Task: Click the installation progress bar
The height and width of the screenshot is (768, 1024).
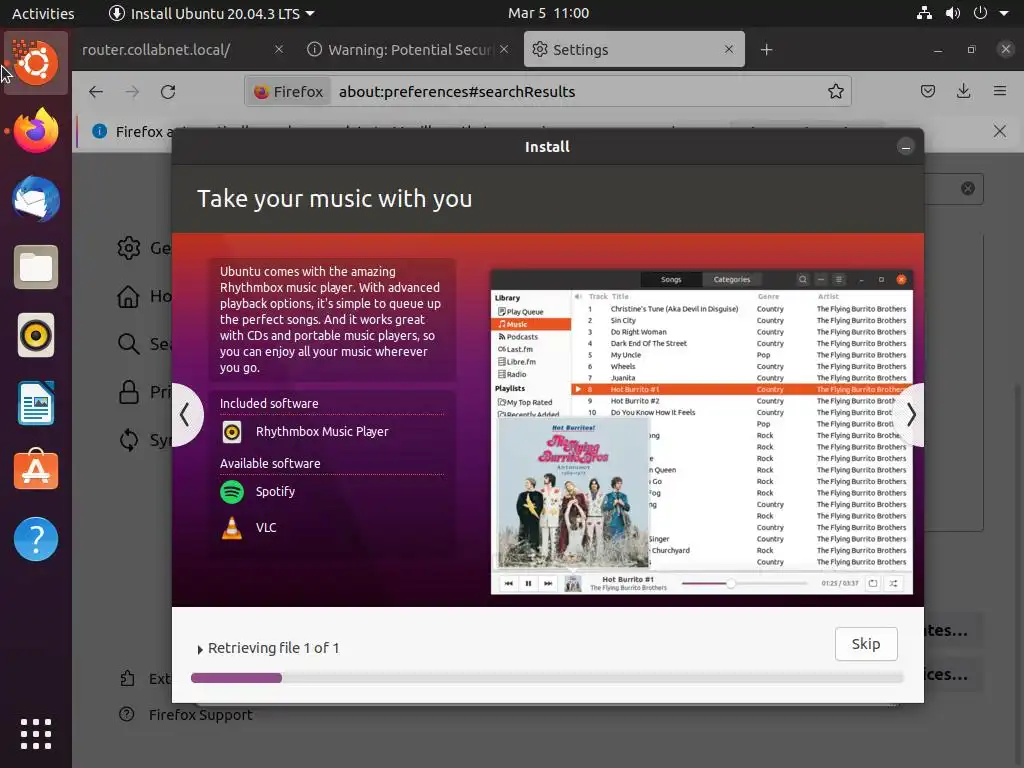Action: [x=547, y=678]
